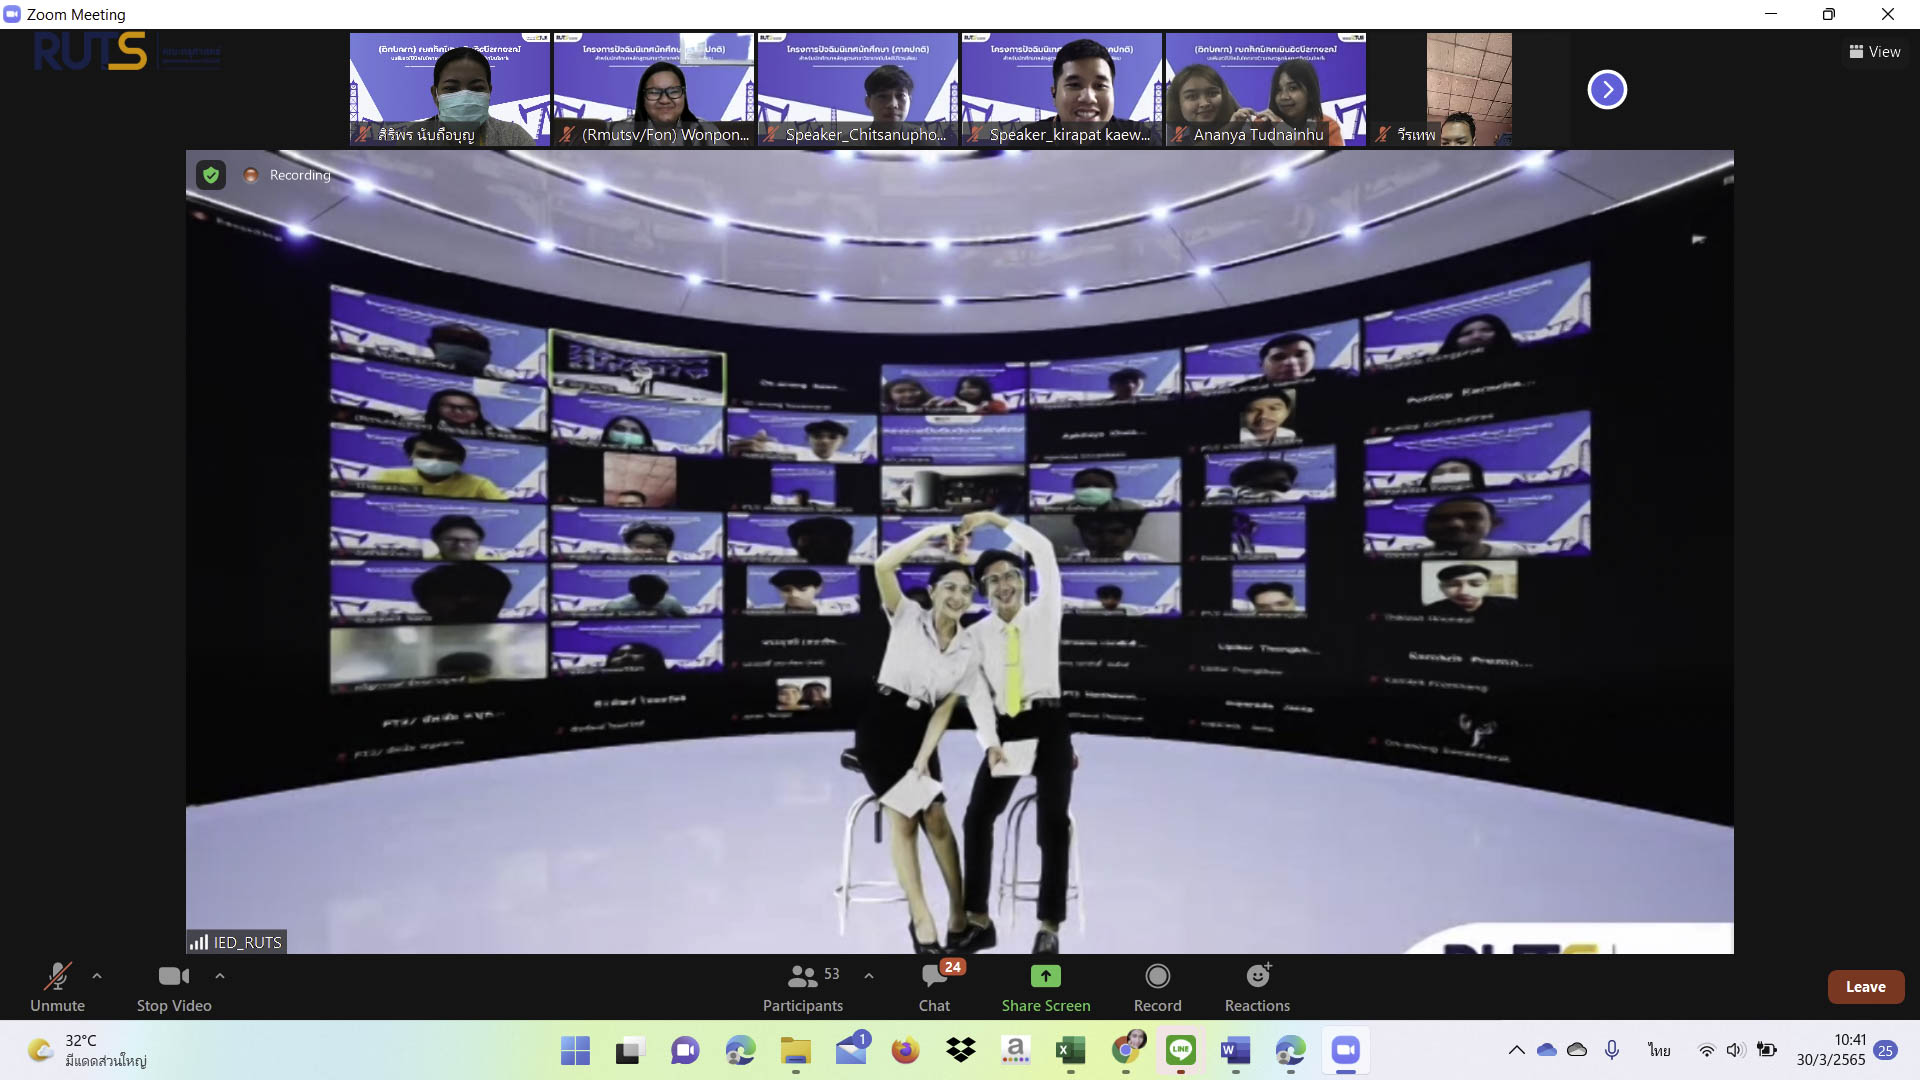
Task: Open File Explorer from the taskbar
Action: coord(796,1050)
